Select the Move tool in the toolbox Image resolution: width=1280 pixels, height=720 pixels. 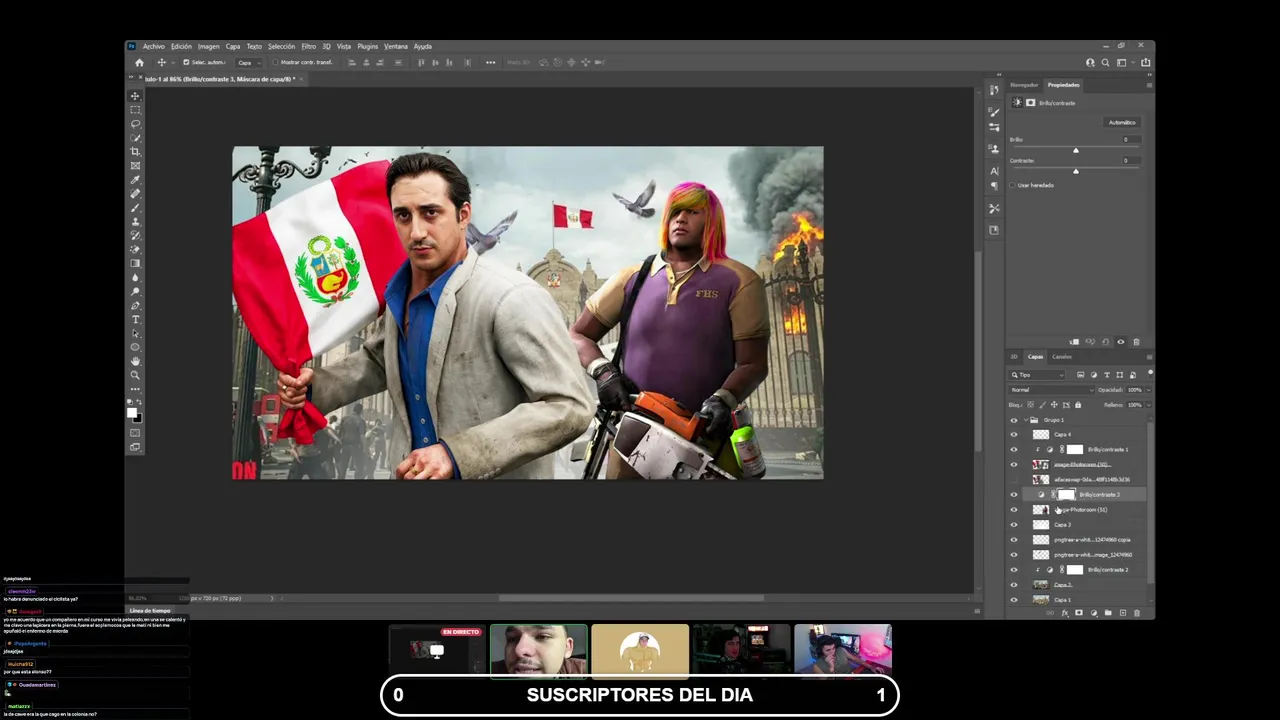[x=135, y=96]
